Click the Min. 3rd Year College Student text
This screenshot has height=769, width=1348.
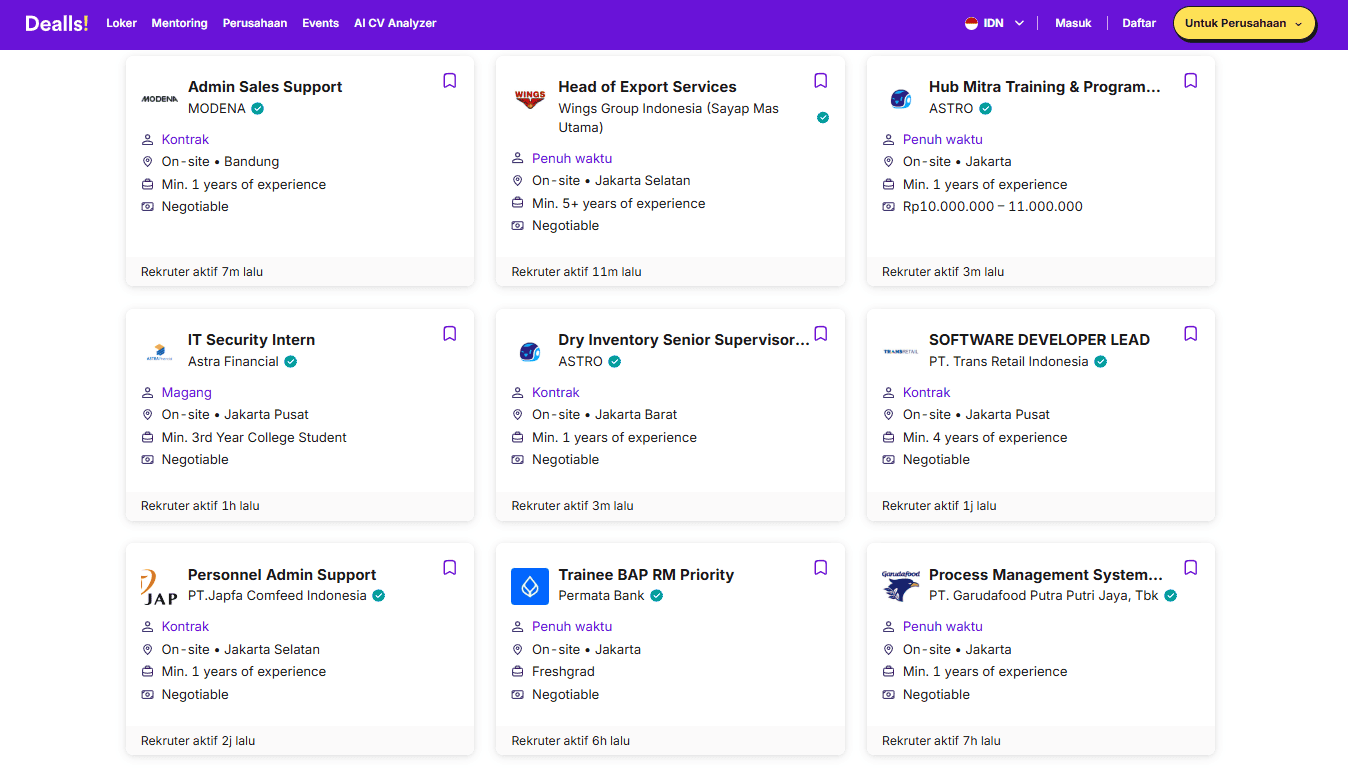click(x=254, y=438)
